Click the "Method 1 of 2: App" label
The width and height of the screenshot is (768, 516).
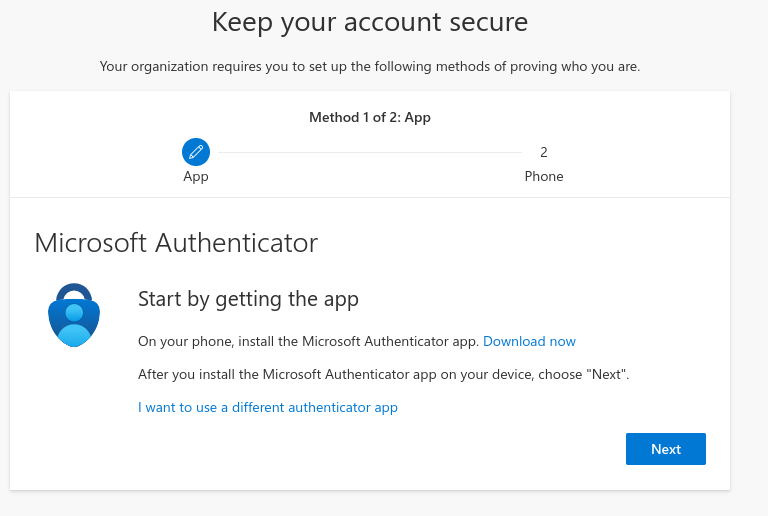[370, 117]
